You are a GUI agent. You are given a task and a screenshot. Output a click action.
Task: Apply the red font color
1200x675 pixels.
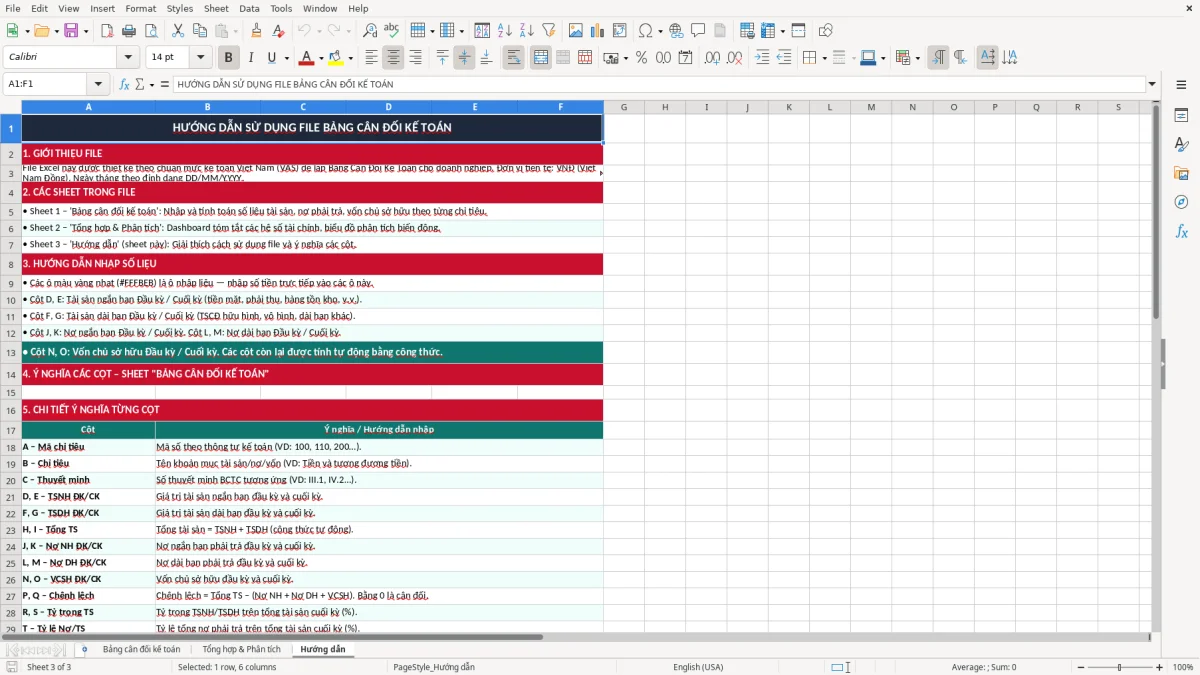306,58
